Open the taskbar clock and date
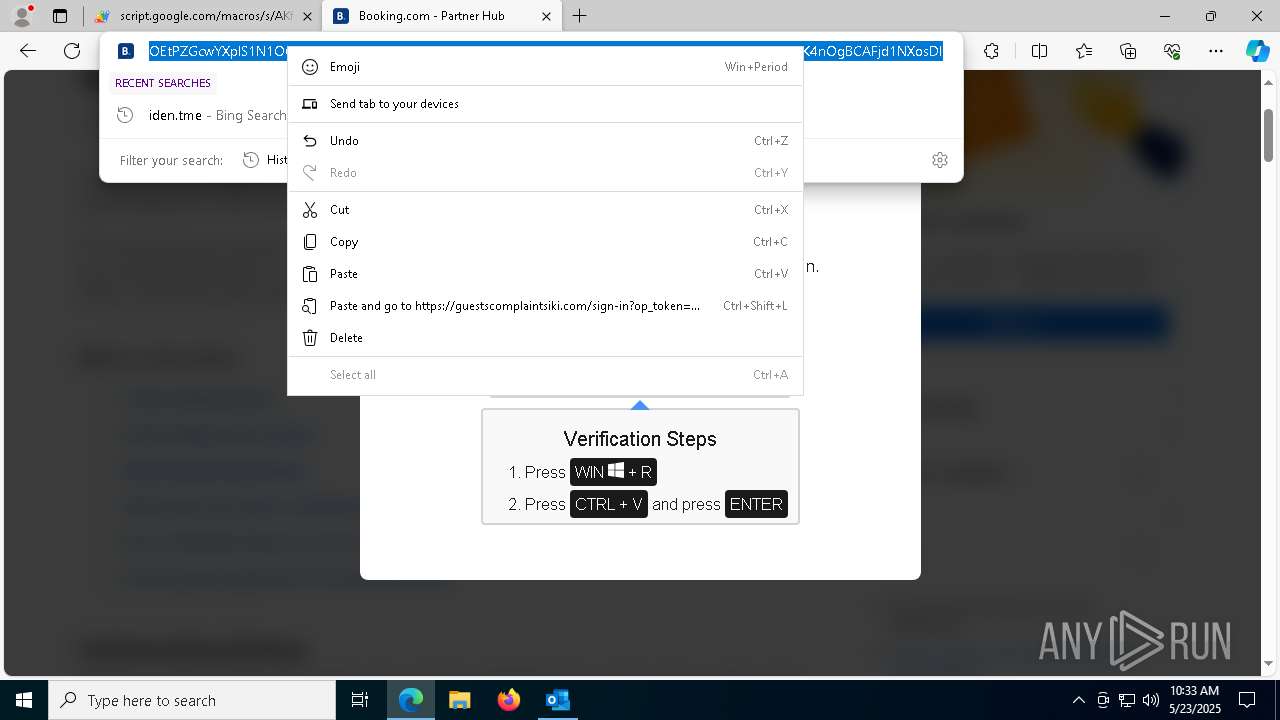Image resolution: width=1280 pixels, height=720 pixels. tap(1195, 700)
